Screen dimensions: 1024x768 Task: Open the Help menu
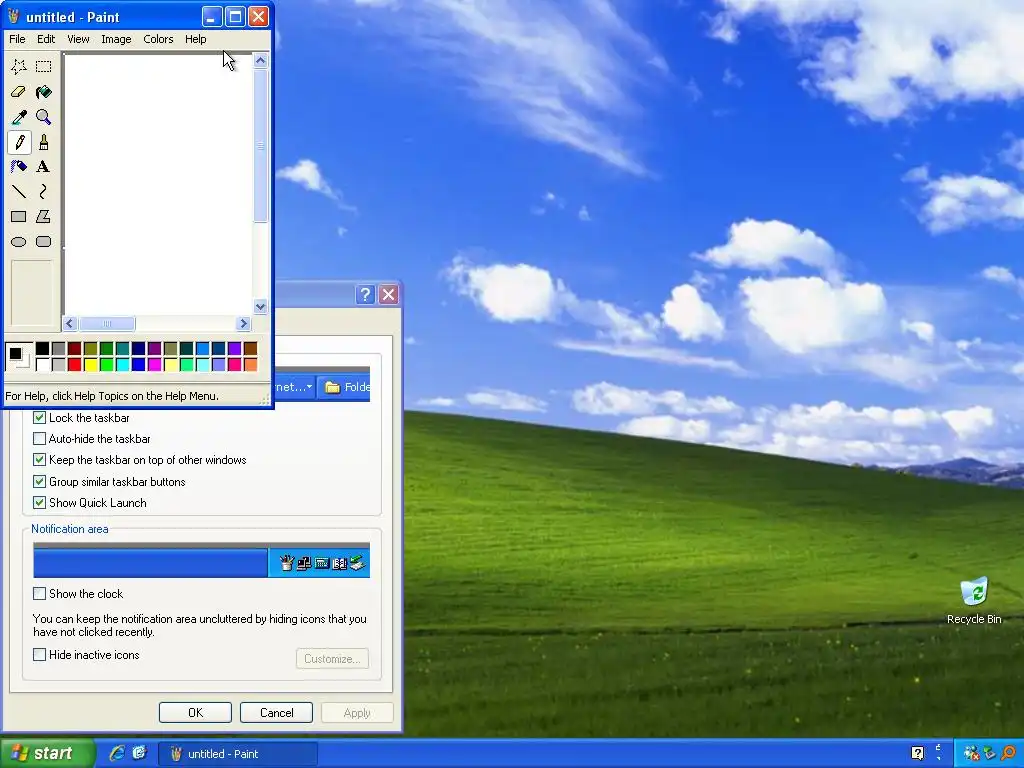195,39
